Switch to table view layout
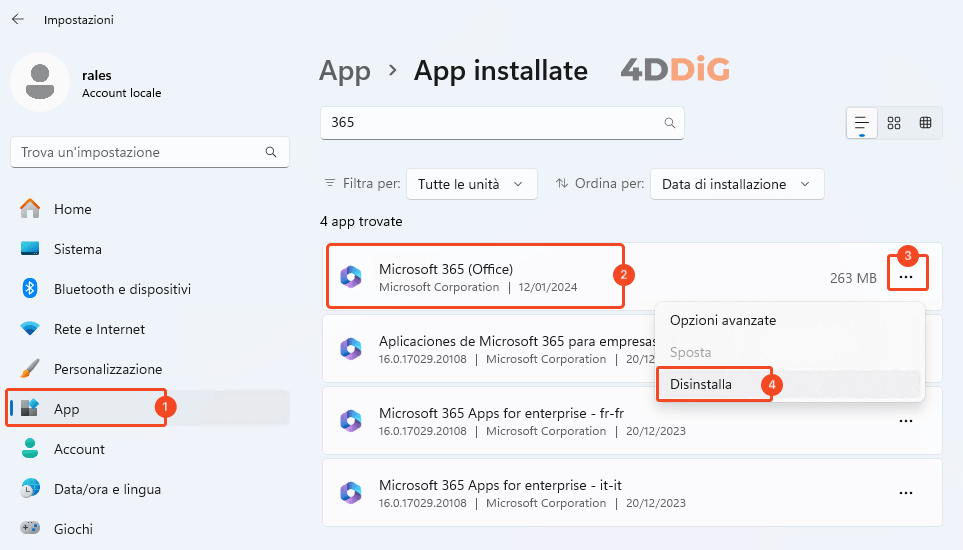This screenshot has width=963, height=550. pyautogui.click(x=926, y=123)
